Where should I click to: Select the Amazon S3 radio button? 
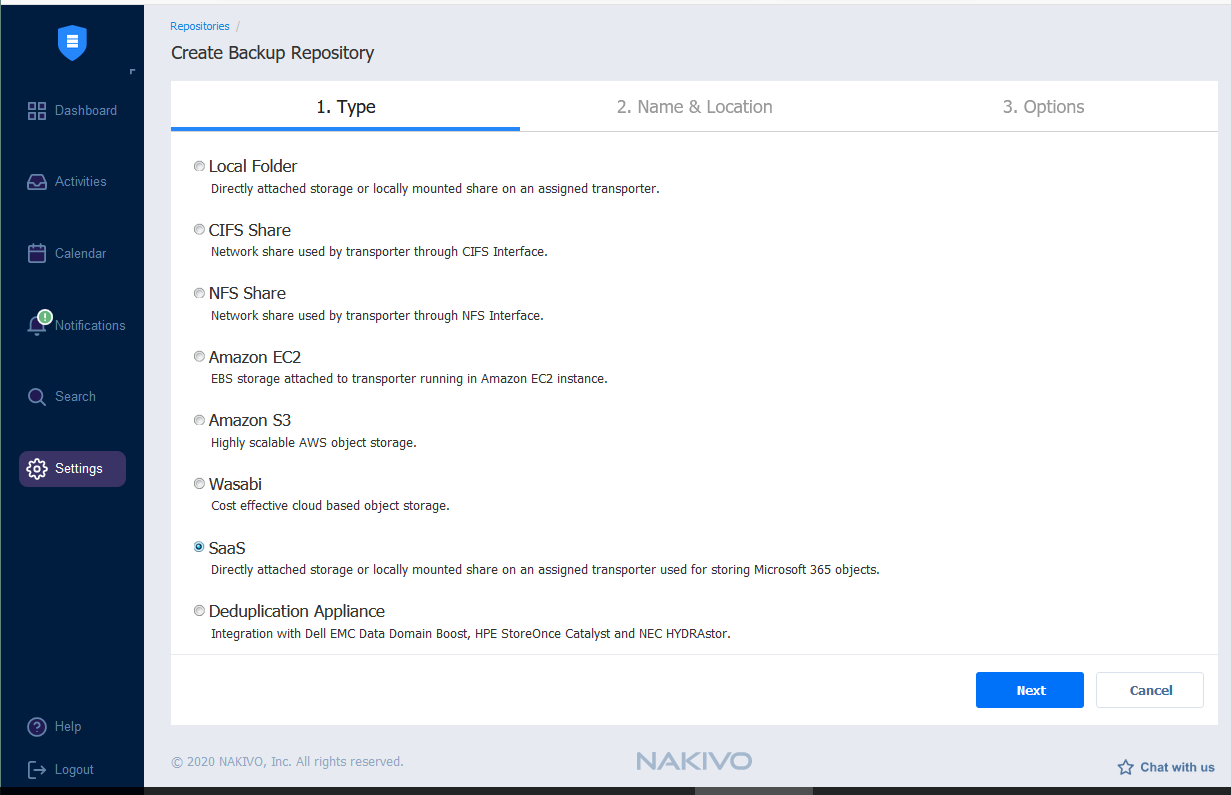point(199,420)
